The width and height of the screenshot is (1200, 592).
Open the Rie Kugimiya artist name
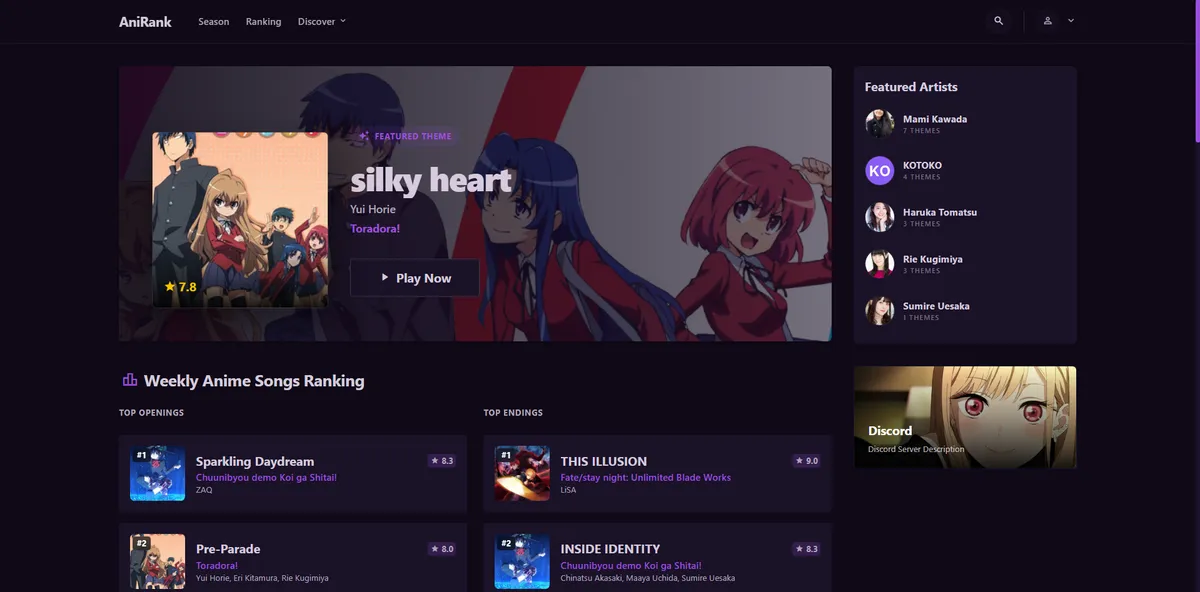tap(933, 259)
